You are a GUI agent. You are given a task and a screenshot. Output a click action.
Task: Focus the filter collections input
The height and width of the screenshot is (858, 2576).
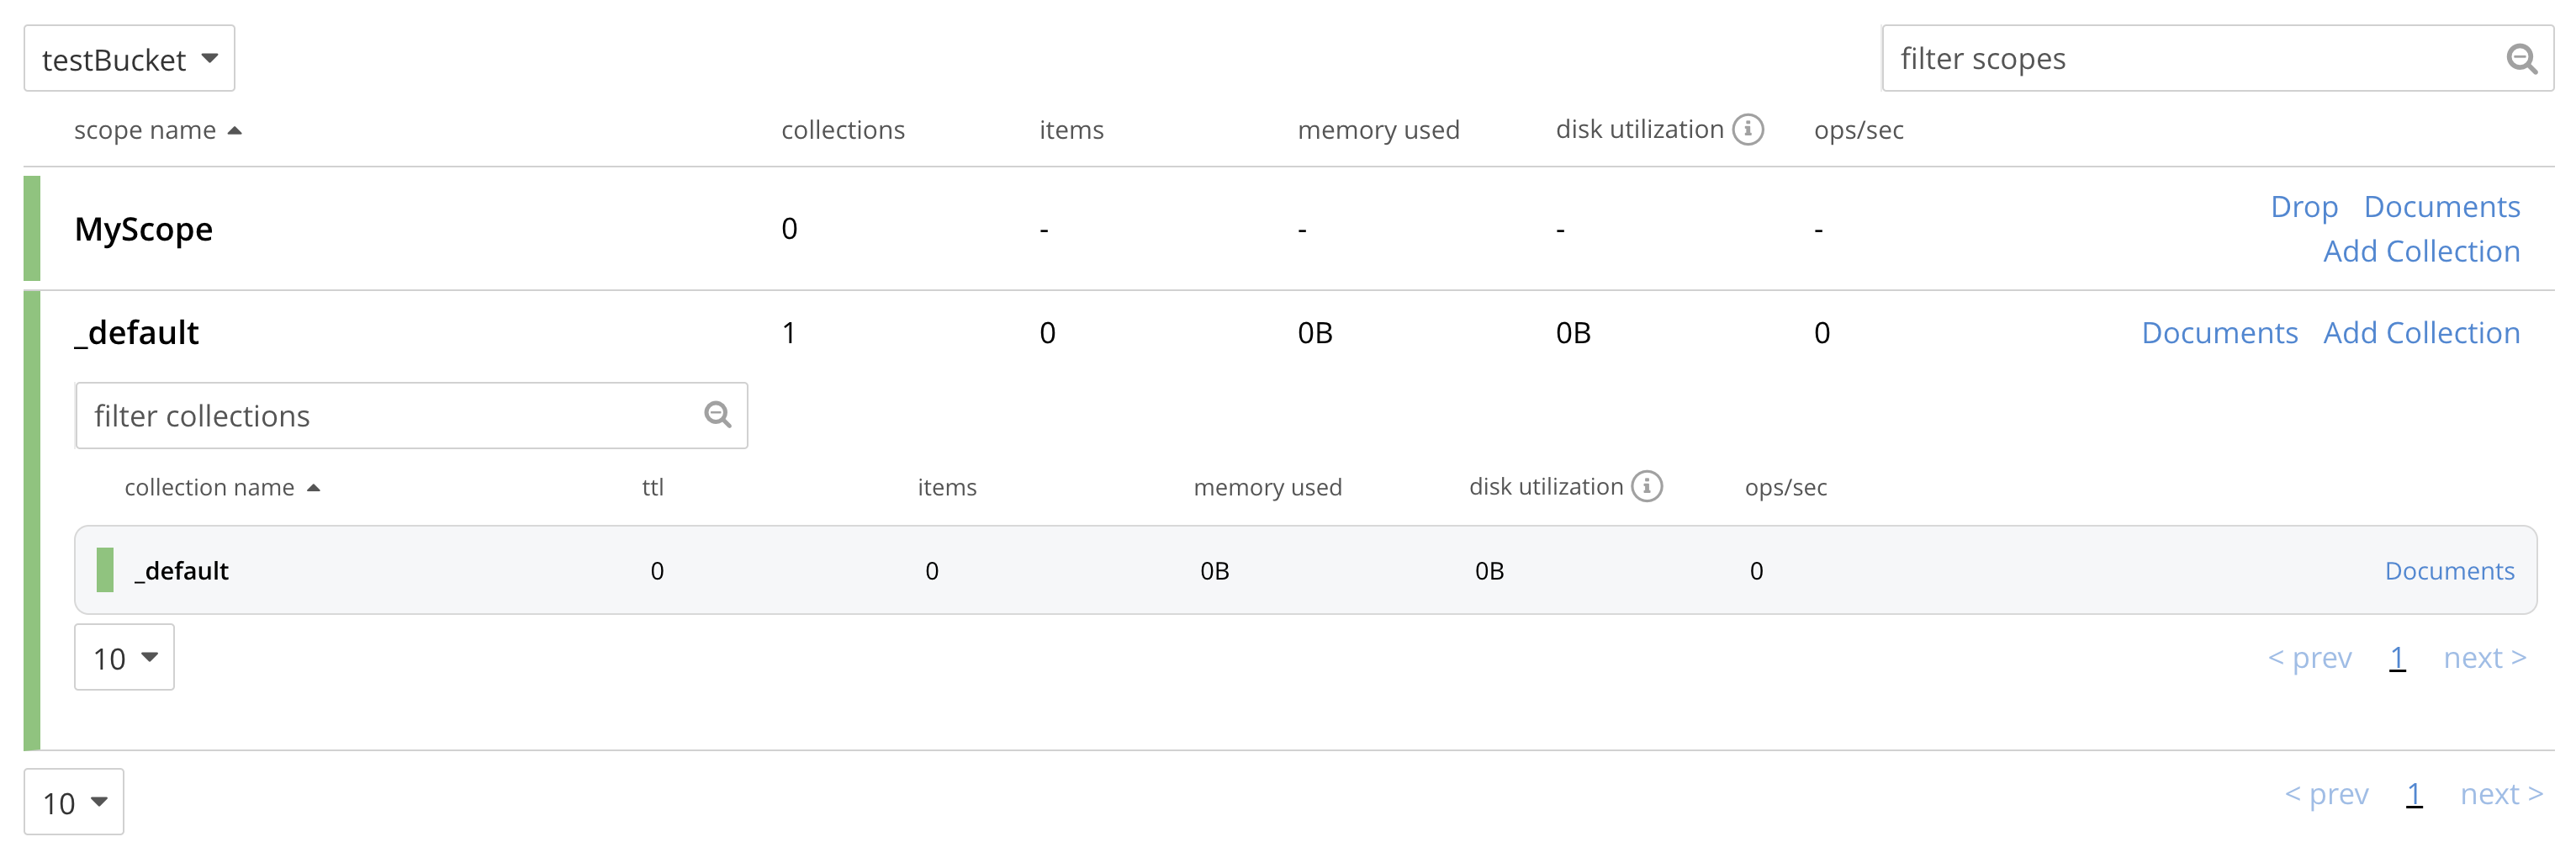point(390,415)
